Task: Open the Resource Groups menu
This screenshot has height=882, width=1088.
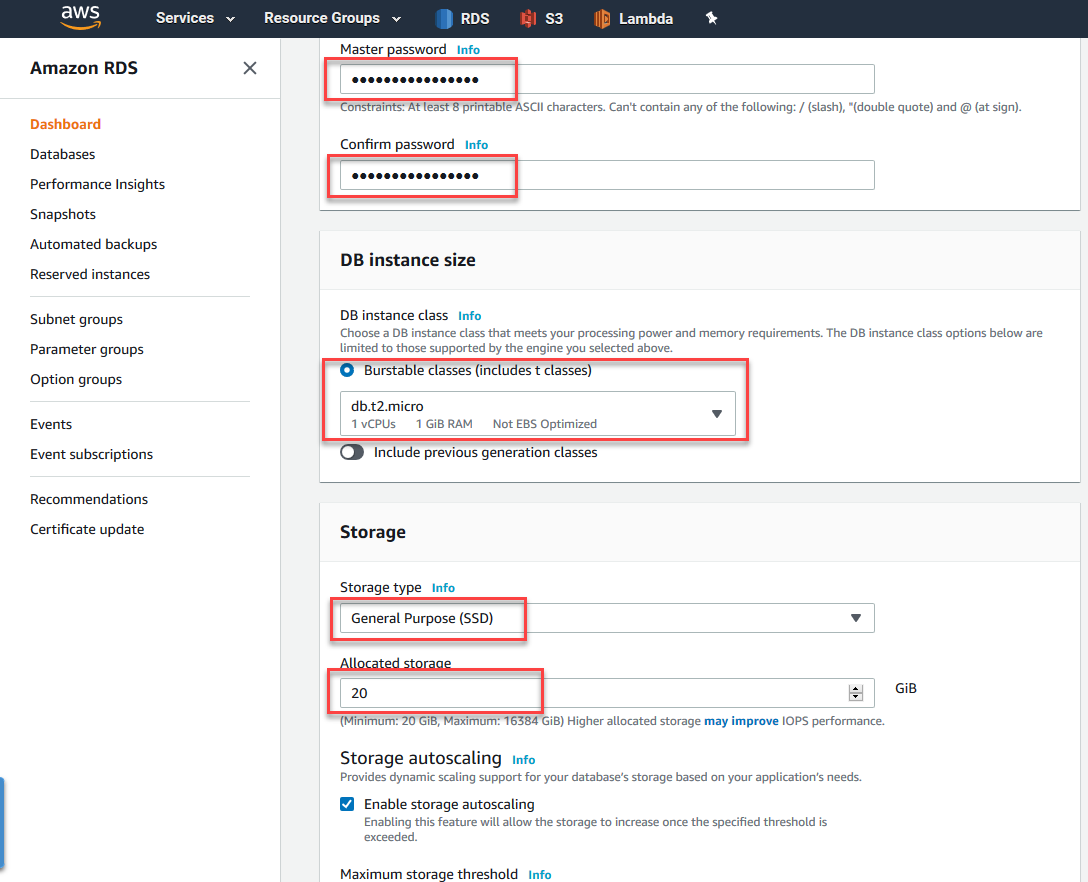Action: 332,18
